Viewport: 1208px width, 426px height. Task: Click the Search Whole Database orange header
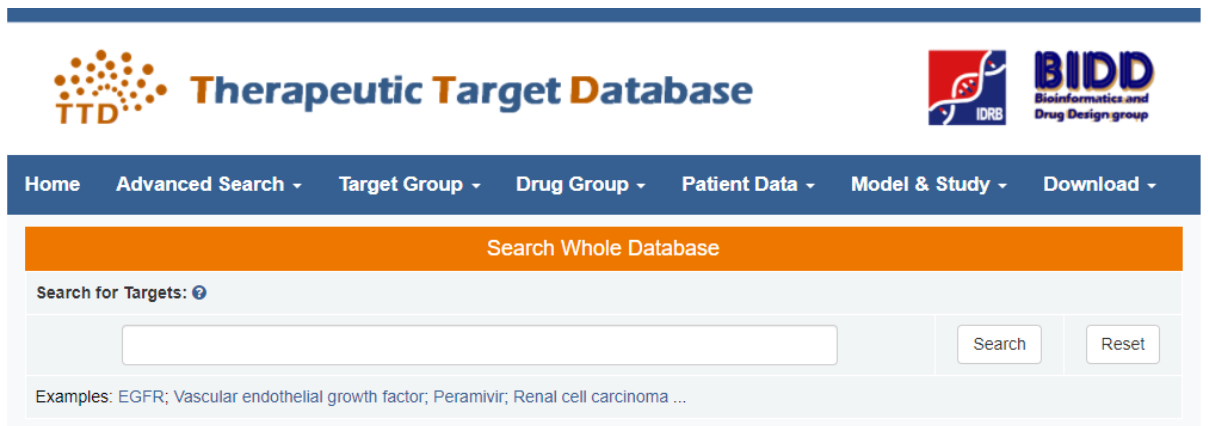[x=603, y=248]
